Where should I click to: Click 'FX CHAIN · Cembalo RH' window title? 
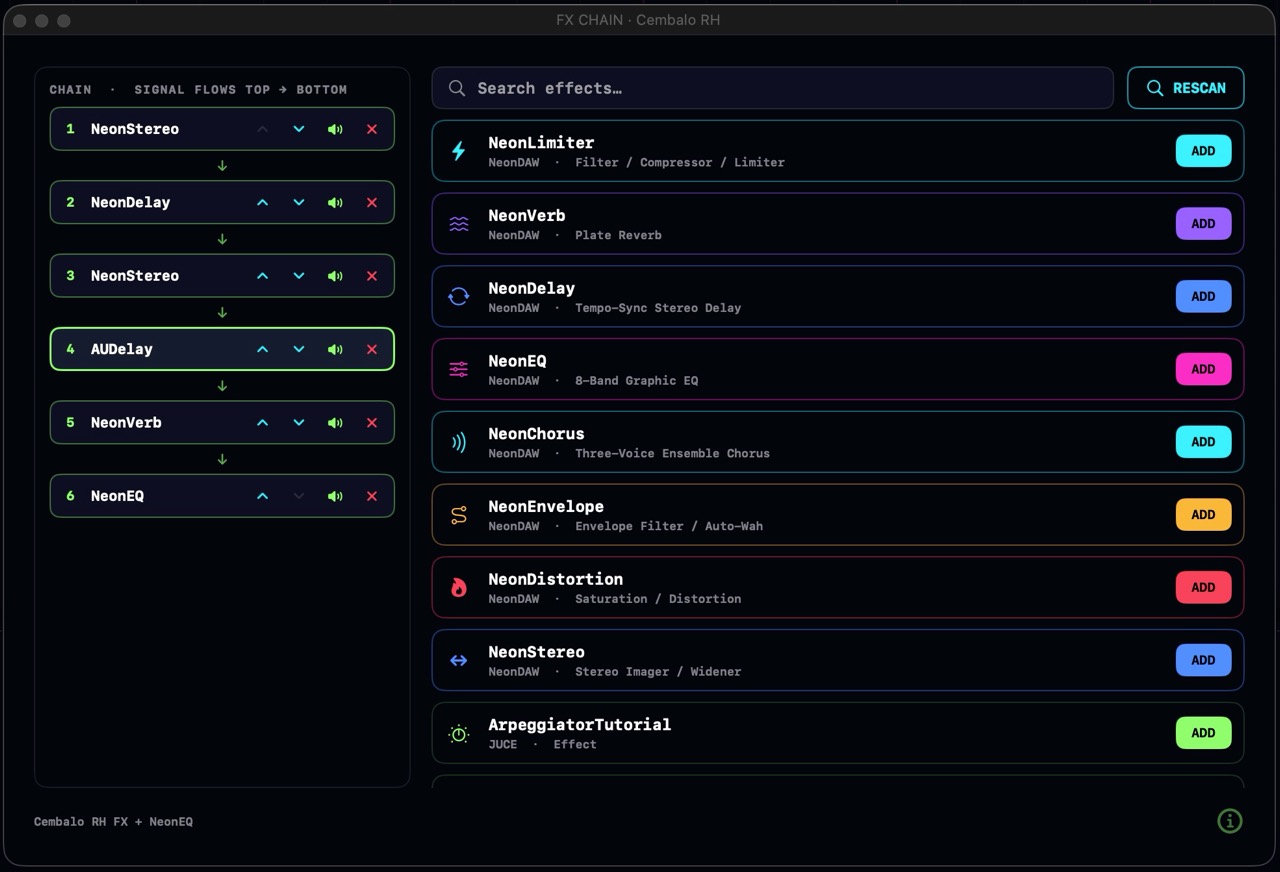pyautogui.click(x=638, y=20)
